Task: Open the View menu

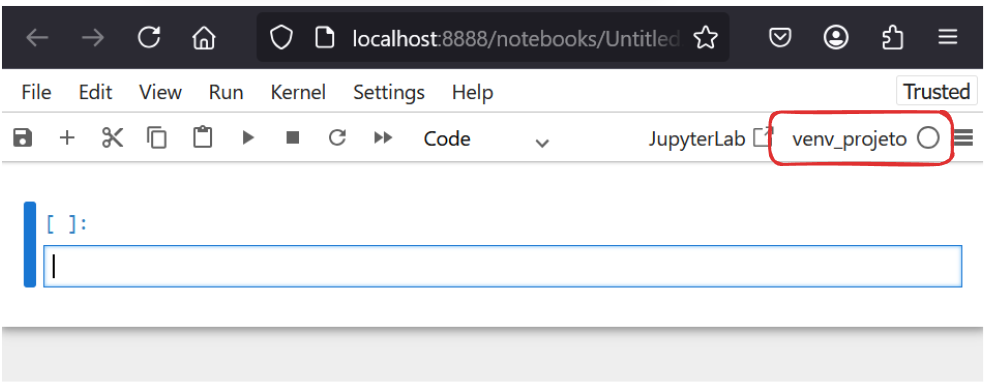Action: [x=160, y=93]
